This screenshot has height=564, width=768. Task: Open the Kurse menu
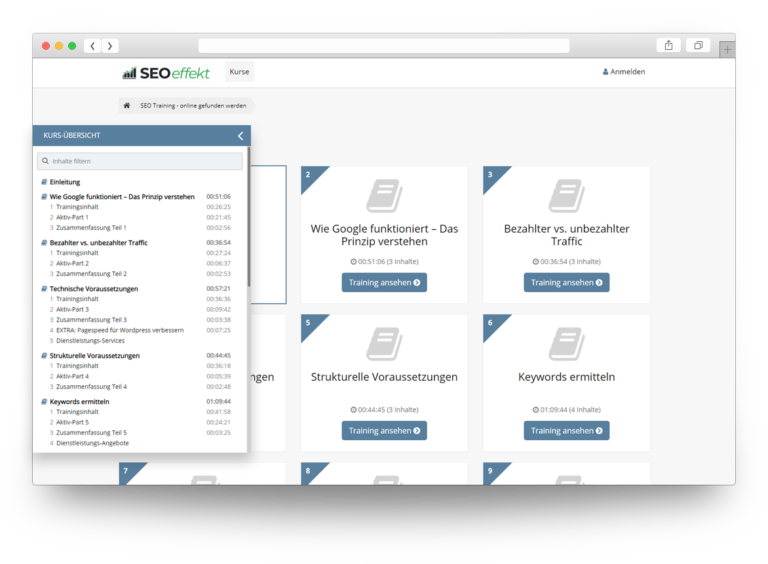[239, 71]
